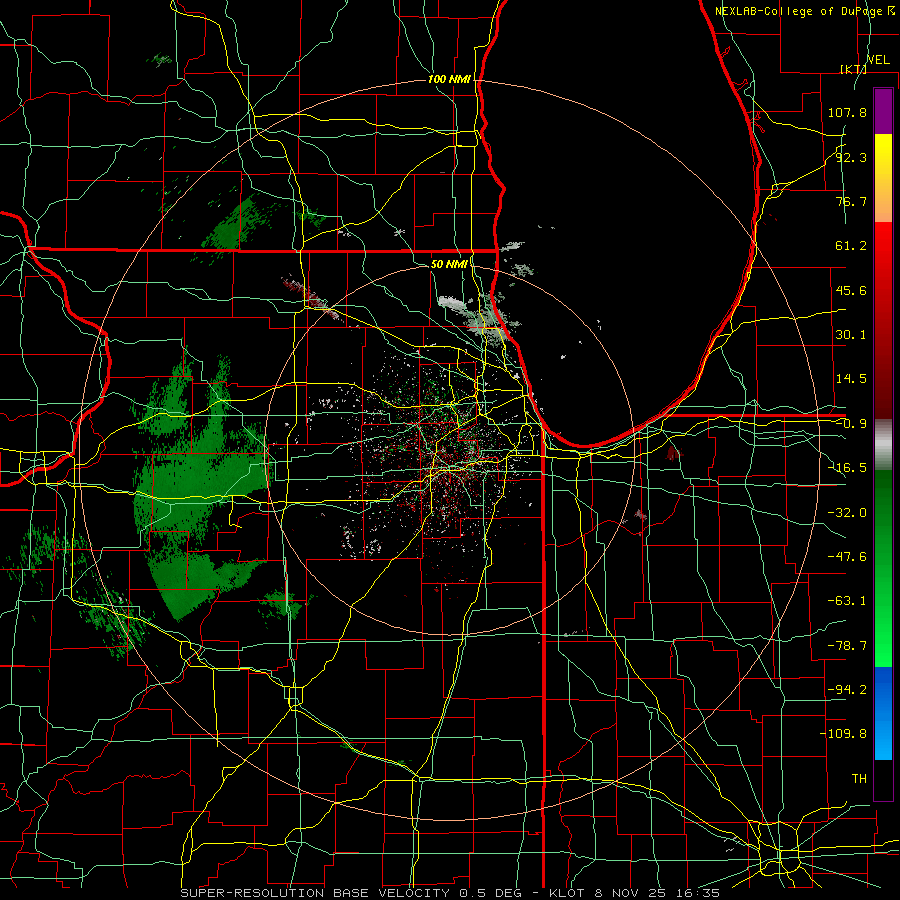This screenshot has height=900, width=900.
Task: Select the 14.5 legend value
Action: [851, 379]
